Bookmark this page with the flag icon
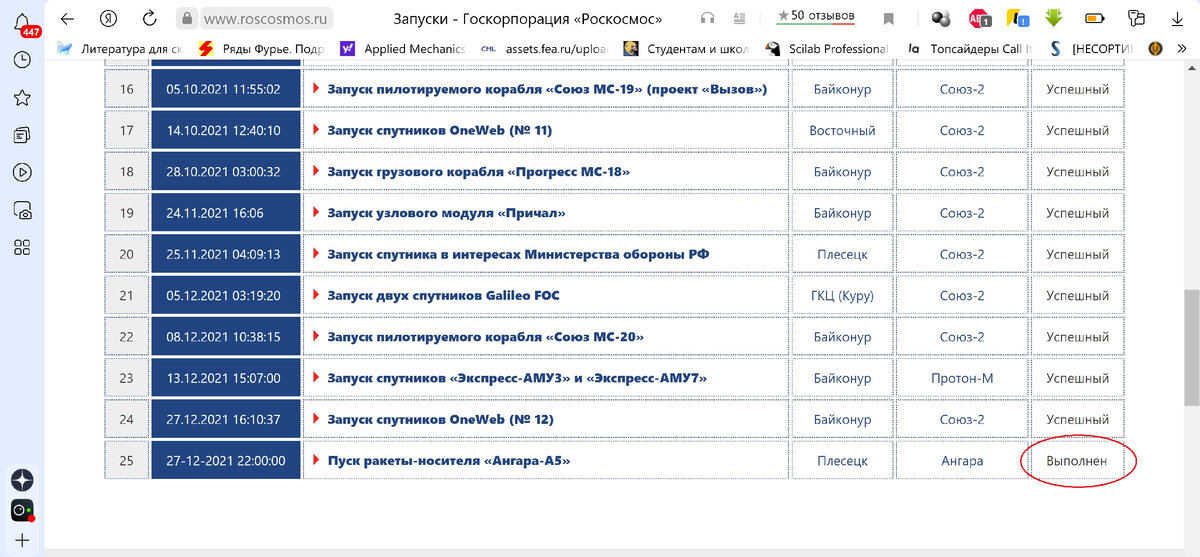Viewport: 1200px width, 557px height. (888, 18)
